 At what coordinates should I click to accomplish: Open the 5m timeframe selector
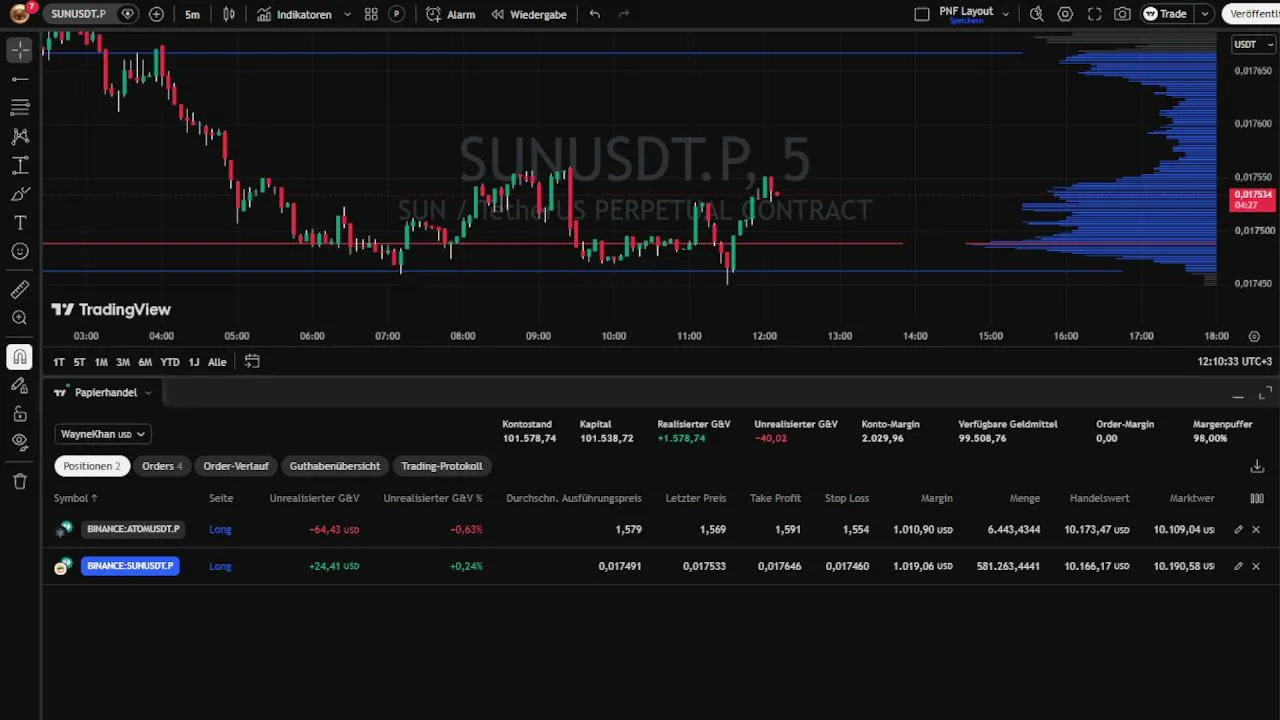tap(192, 14)
